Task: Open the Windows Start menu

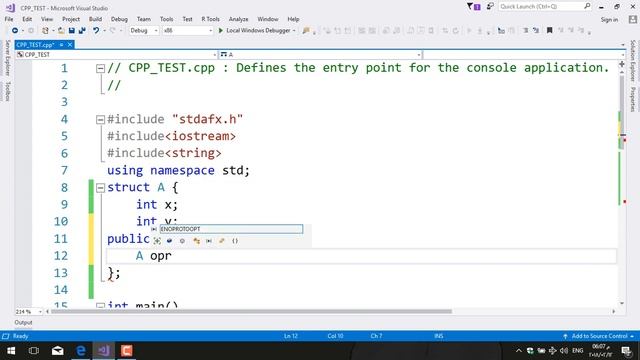Action: 11,351
